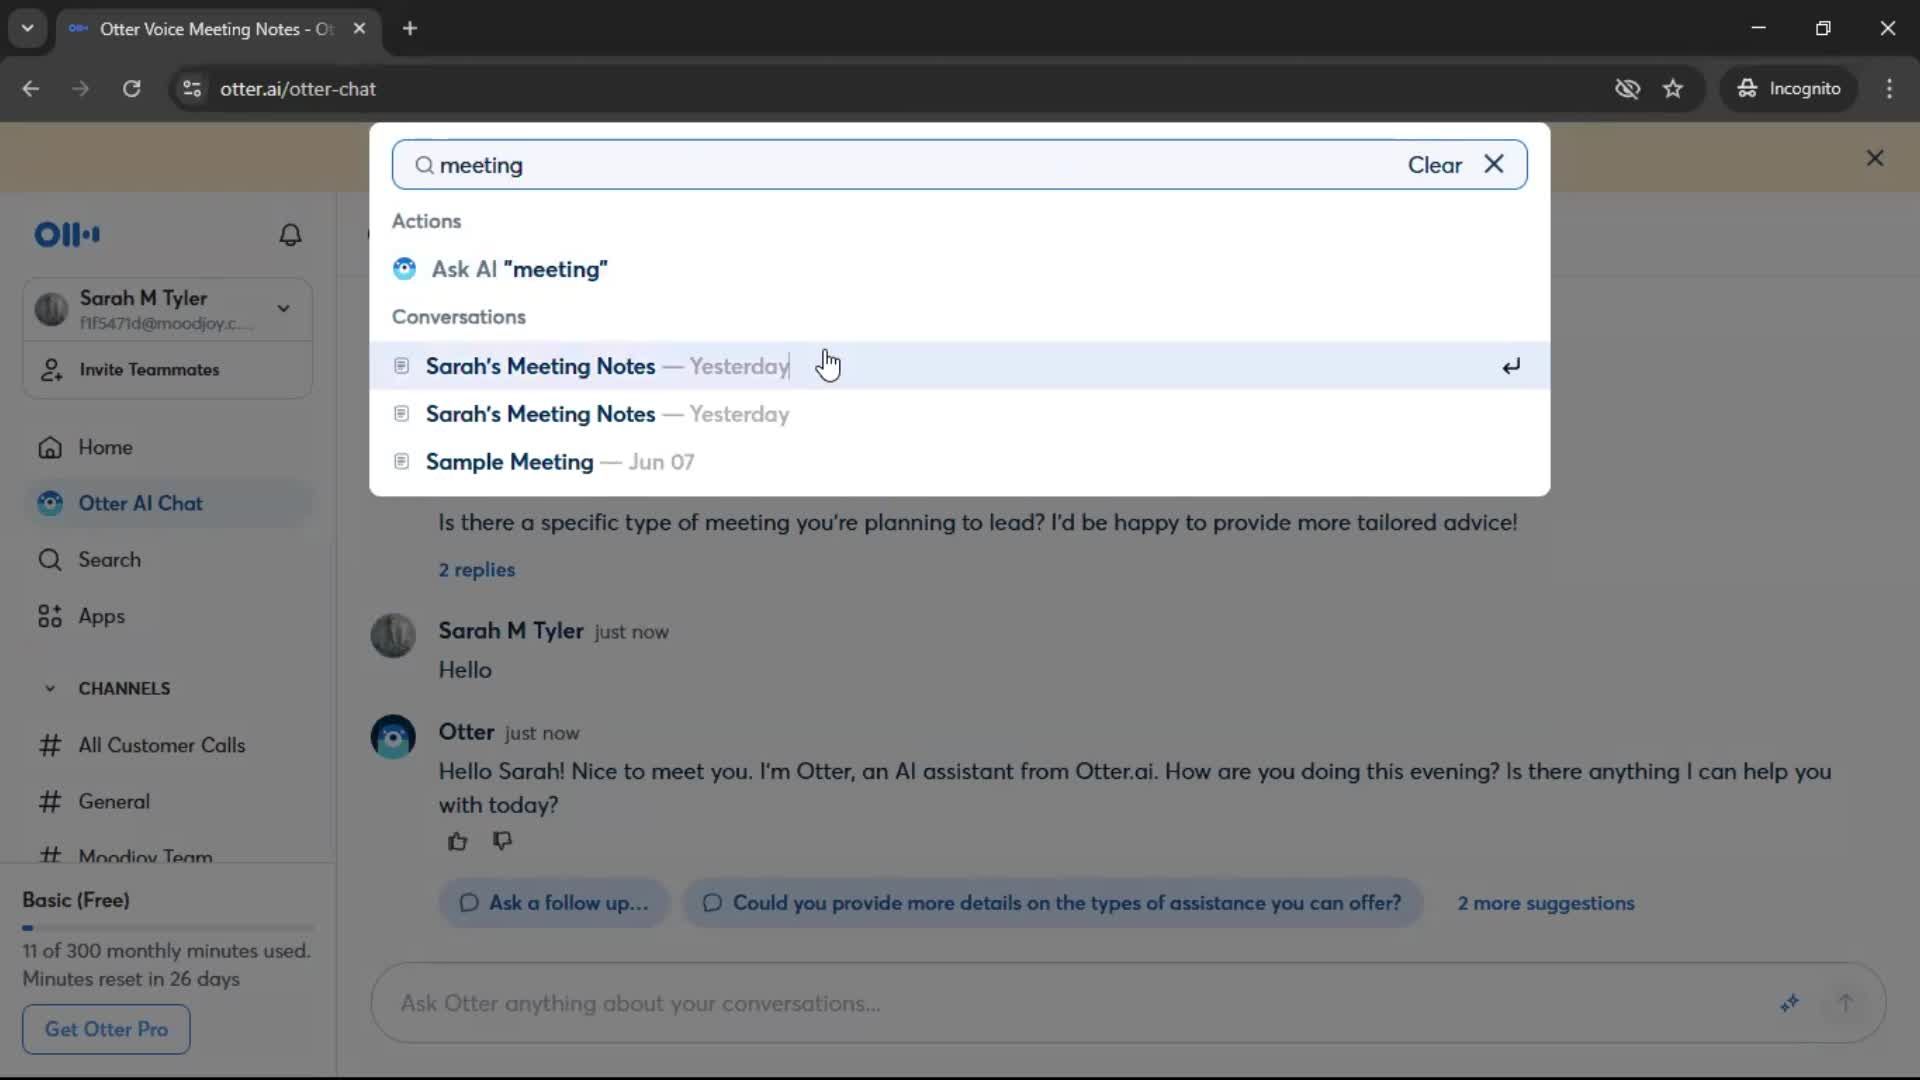Viewport: 1920px width, 1080px height.
Task: Click the sparkle AI icon in chat input
Action: tap(1789, 1003)
